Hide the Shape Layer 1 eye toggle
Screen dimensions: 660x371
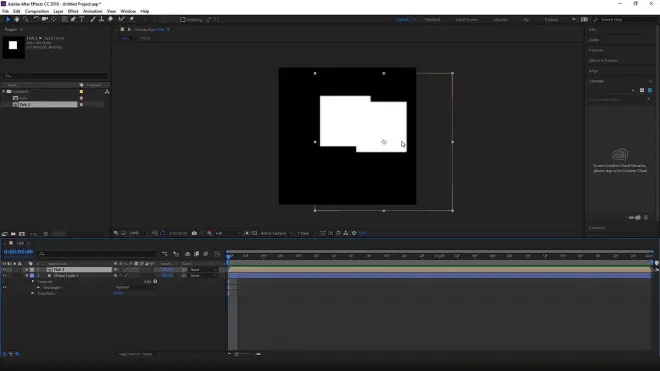[x=5, y=275]
